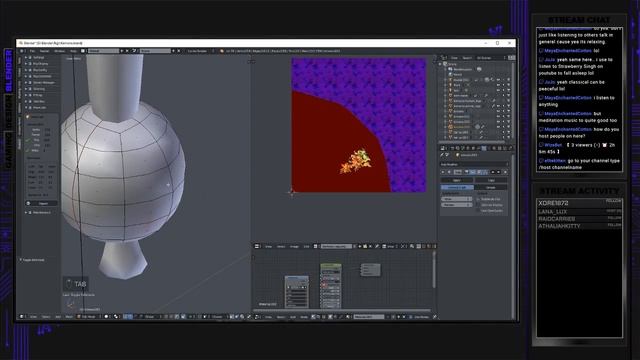Move the modifier up in stack
The image size is (640, 360).
(x=493, y=172)
